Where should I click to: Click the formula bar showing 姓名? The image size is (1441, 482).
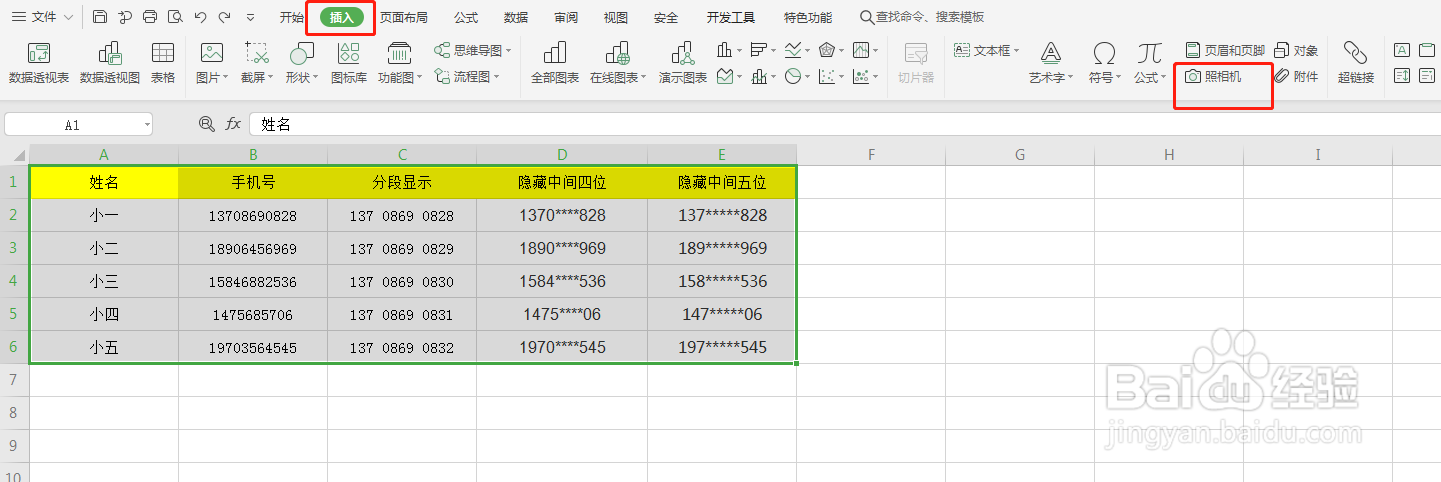845,124
